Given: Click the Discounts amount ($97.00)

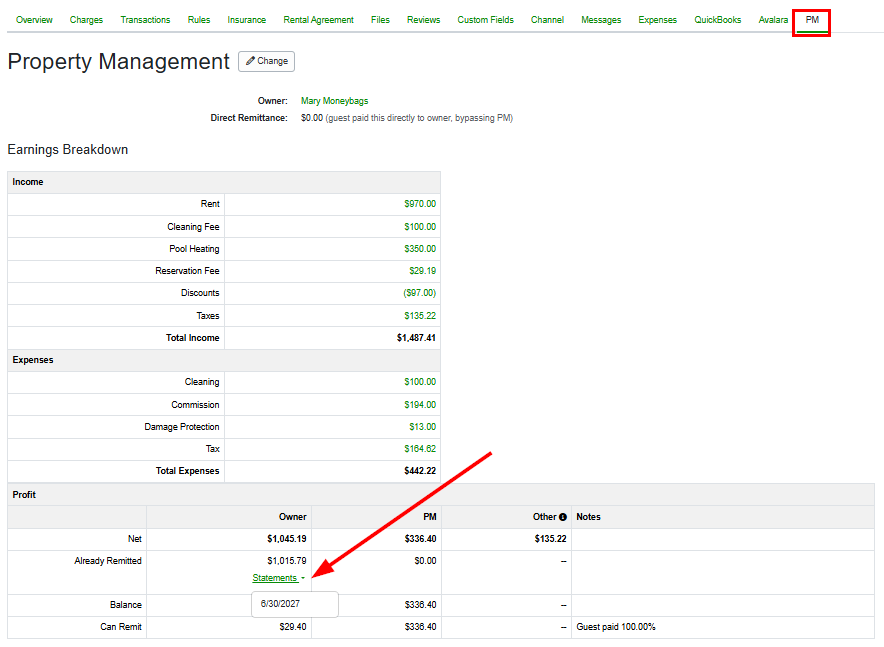Looking at the screenshot, I should point(419,293).
